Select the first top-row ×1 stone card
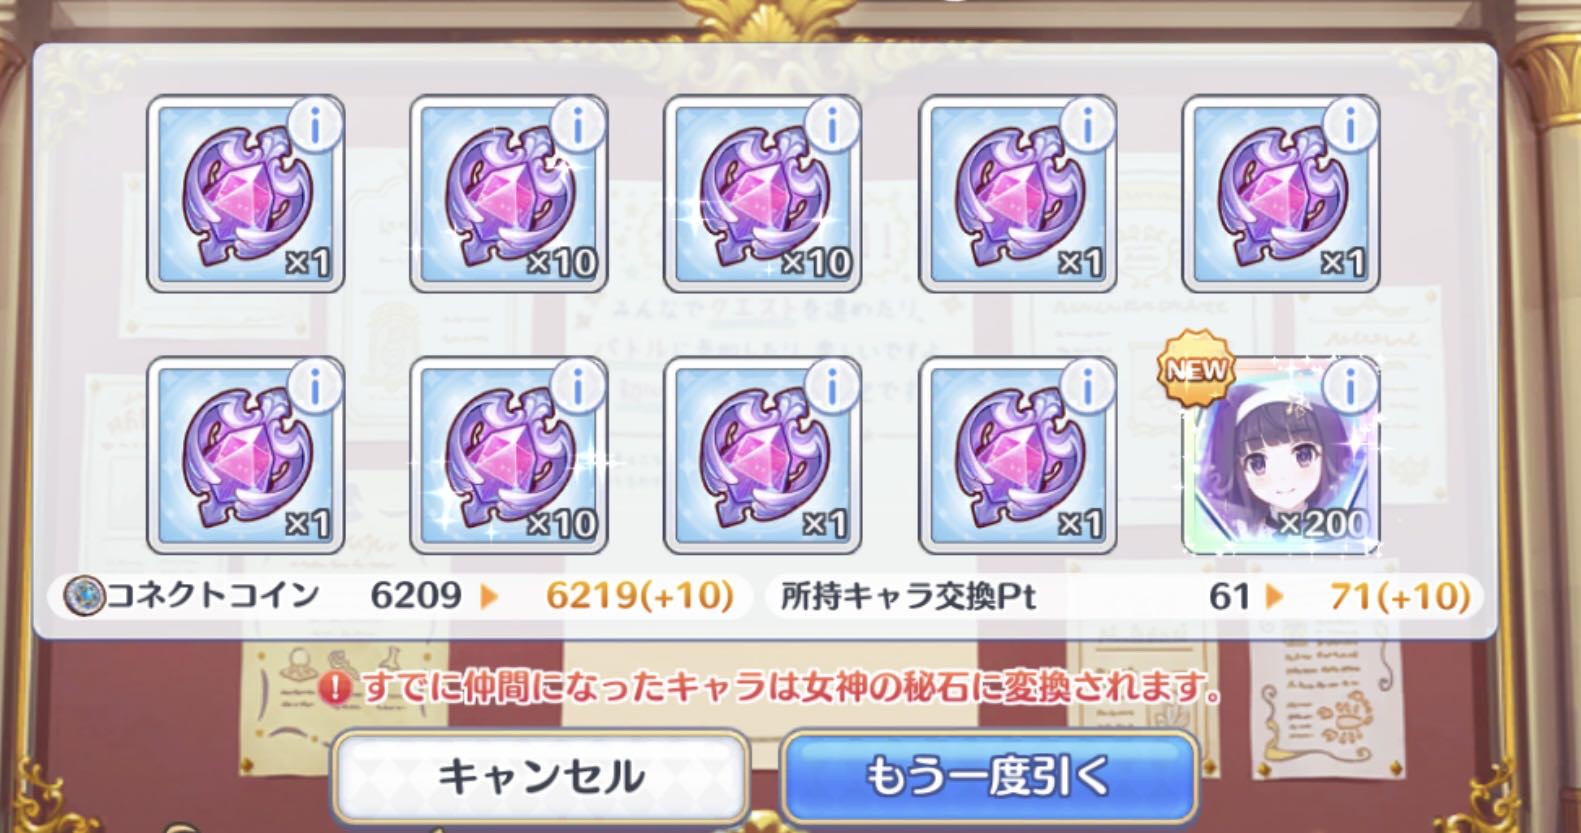1581x833 pixels. coord(246,194)
